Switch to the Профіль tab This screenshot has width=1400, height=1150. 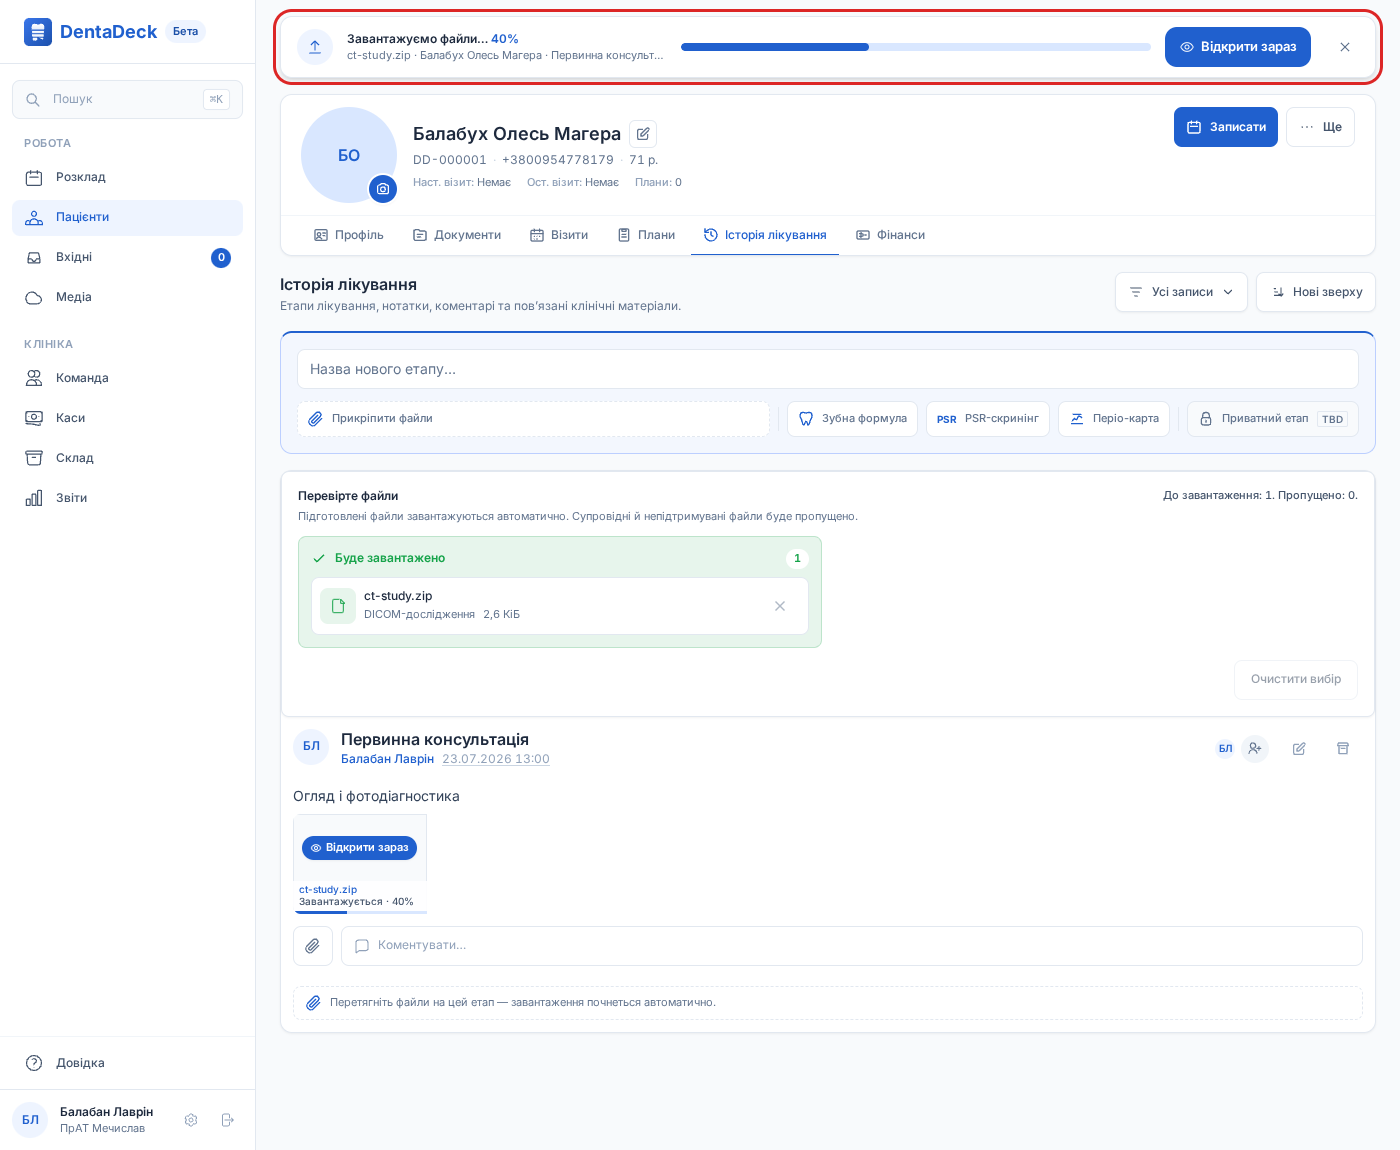click(349, 235)
